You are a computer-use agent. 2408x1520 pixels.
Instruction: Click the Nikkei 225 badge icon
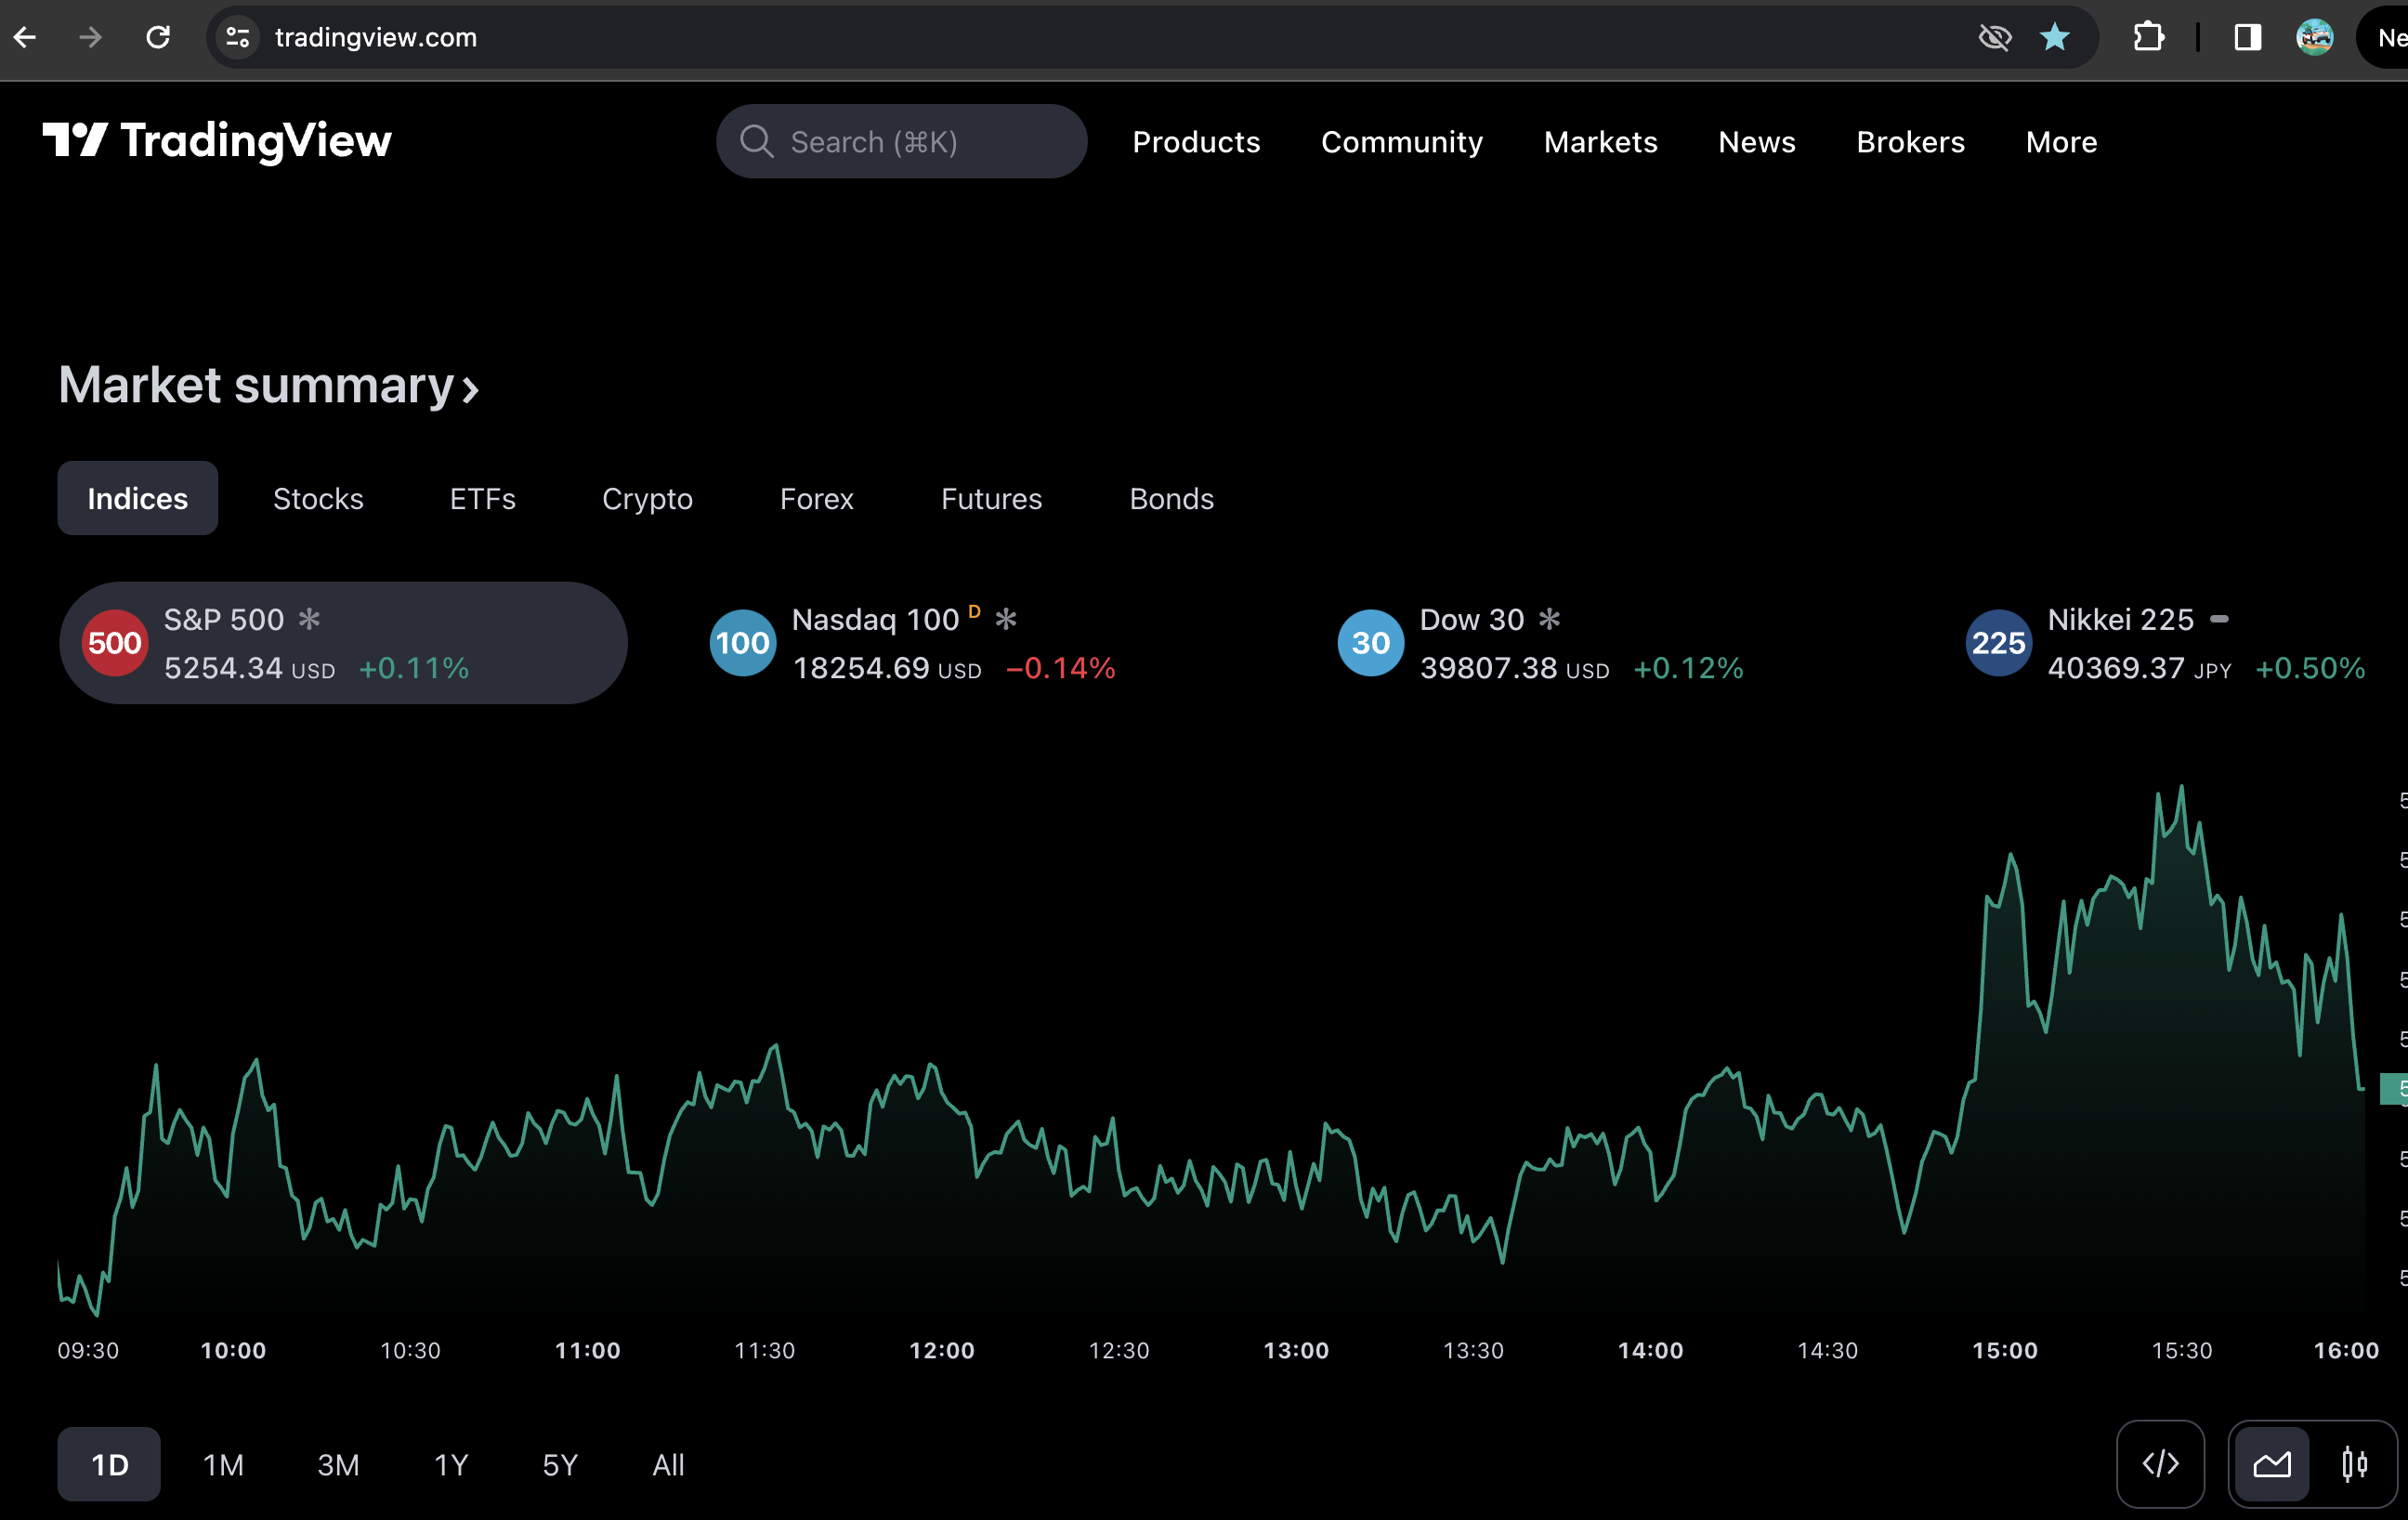click(x=1998, y=643)
